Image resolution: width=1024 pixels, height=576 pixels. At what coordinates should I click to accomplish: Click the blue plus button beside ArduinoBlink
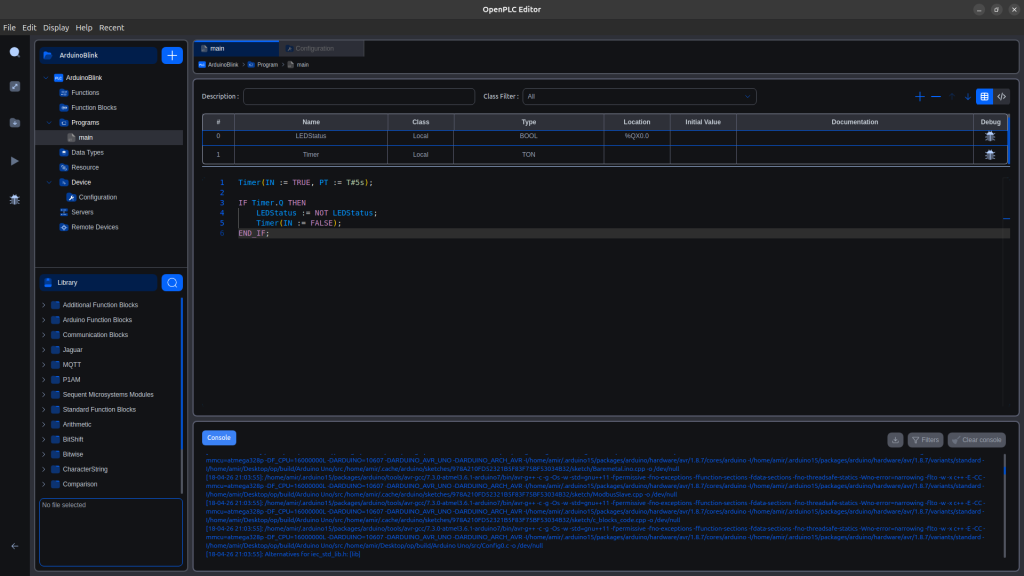[x=172, y=56]
